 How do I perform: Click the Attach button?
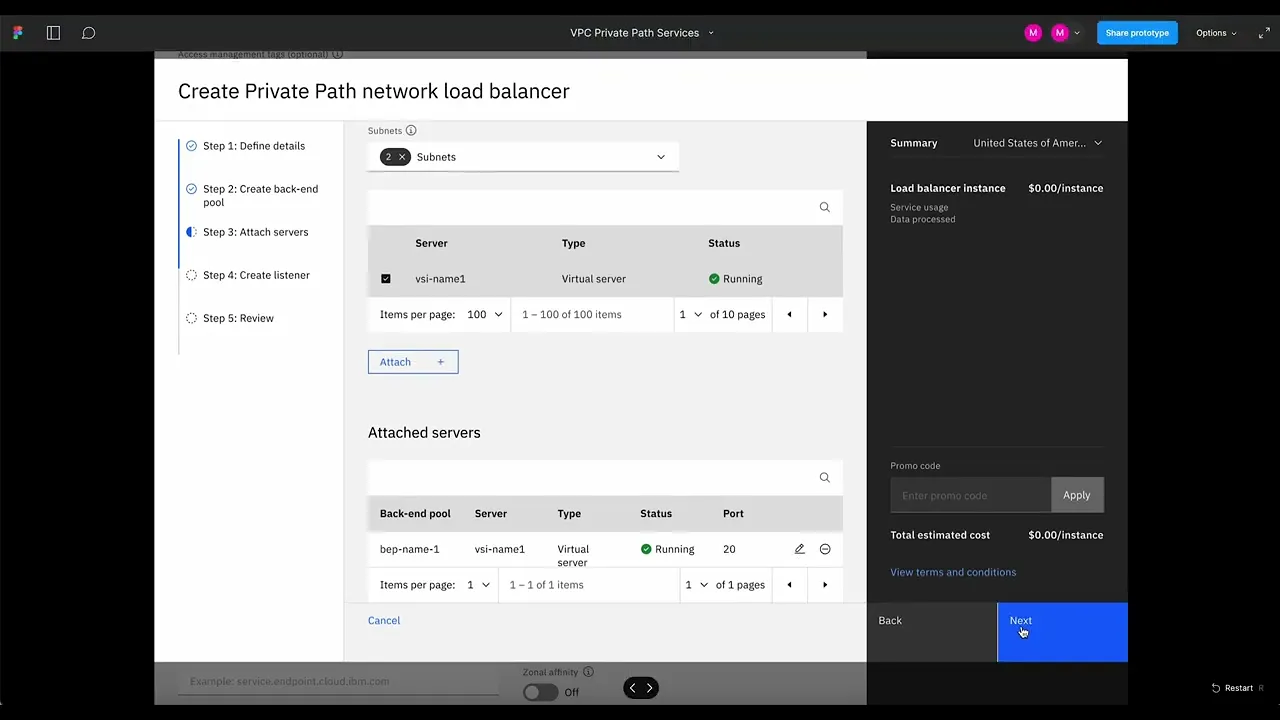tap(413, 362)
